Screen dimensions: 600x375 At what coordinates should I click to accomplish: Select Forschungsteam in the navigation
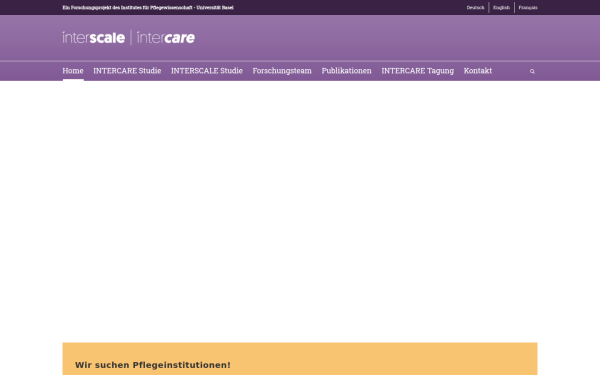coord(282,71)
